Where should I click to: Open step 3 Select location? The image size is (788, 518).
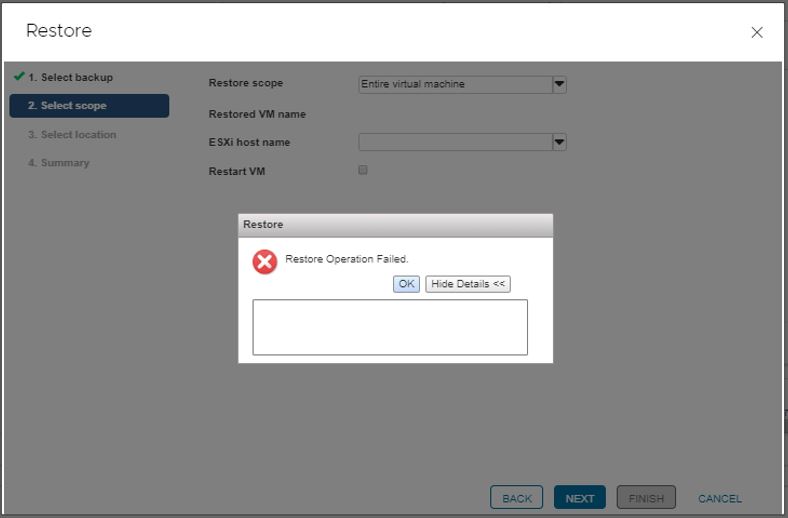pyautogui.click(x=72, y=135)
